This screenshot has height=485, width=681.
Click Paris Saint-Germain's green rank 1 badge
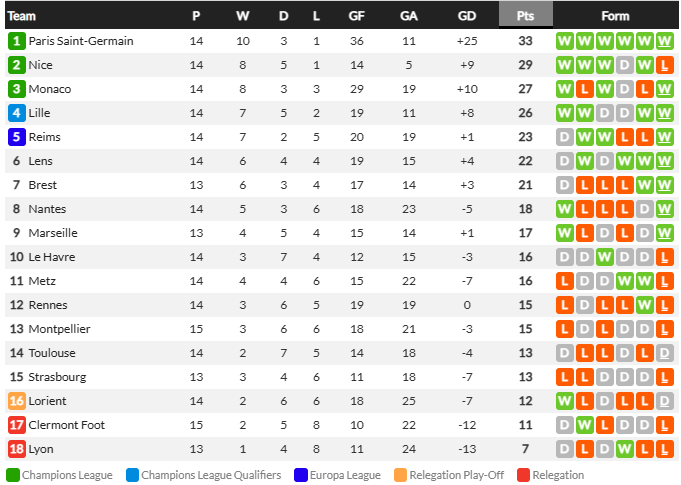tap(17, 41)
